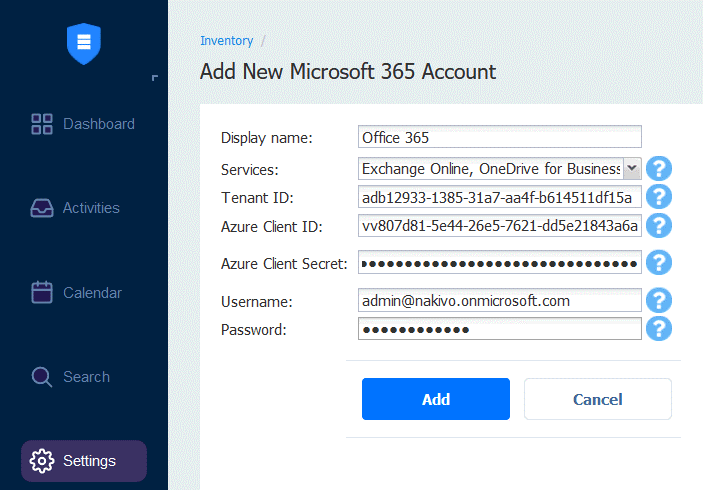Go back via Inventory breadcrumb link
The height and width of the screenshot is (490, 703).
226,41
